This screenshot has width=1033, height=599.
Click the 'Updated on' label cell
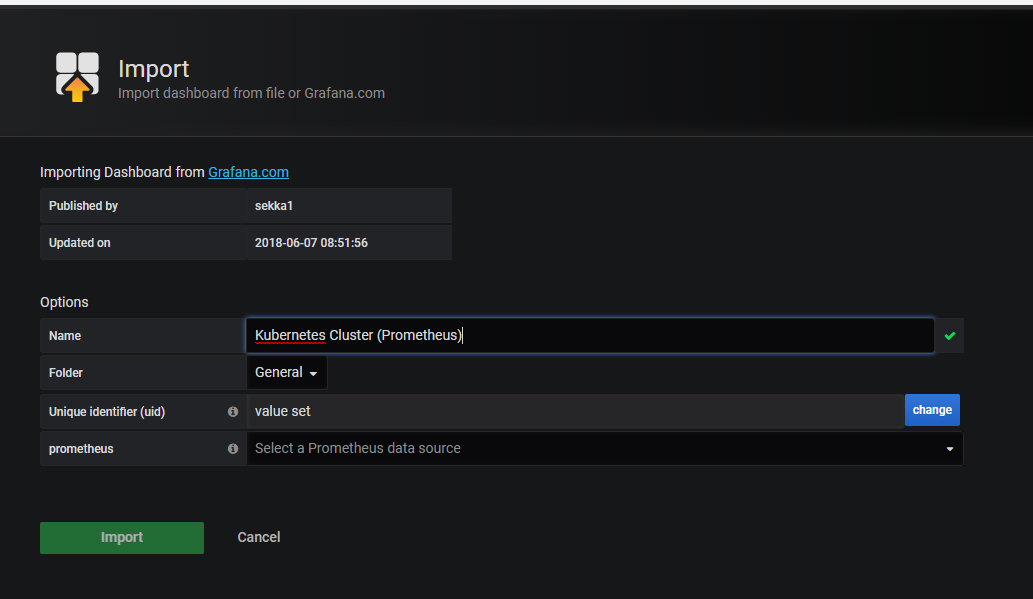[x=143, y=242]
